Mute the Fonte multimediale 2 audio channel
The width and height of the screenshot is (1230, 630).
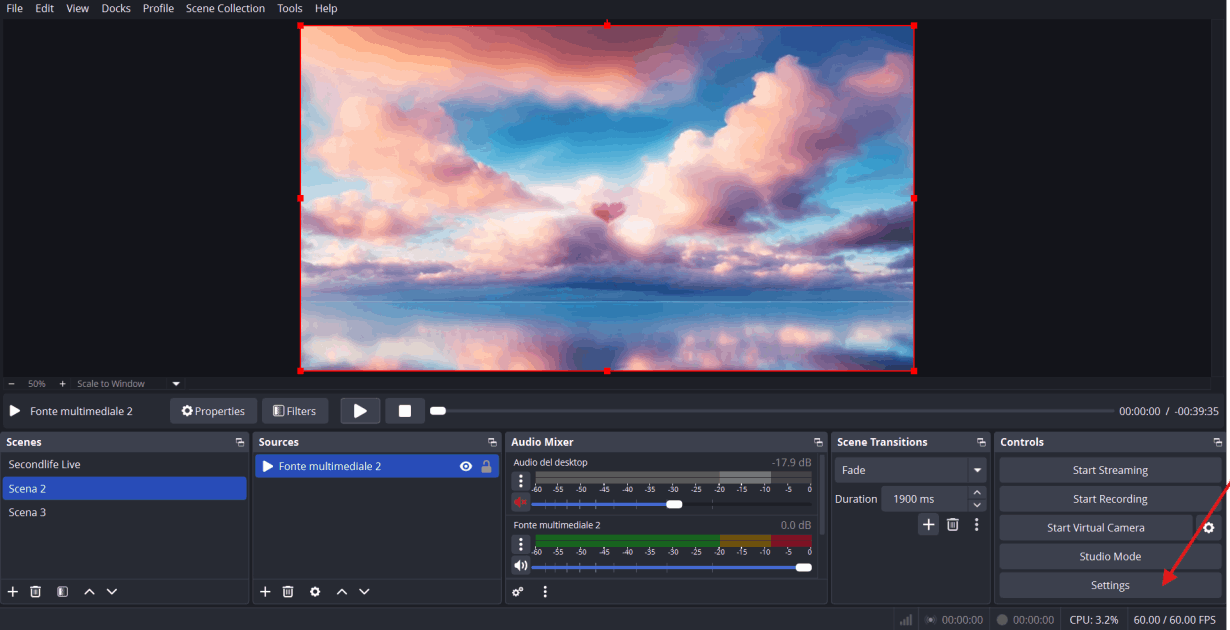coord(520,566)
